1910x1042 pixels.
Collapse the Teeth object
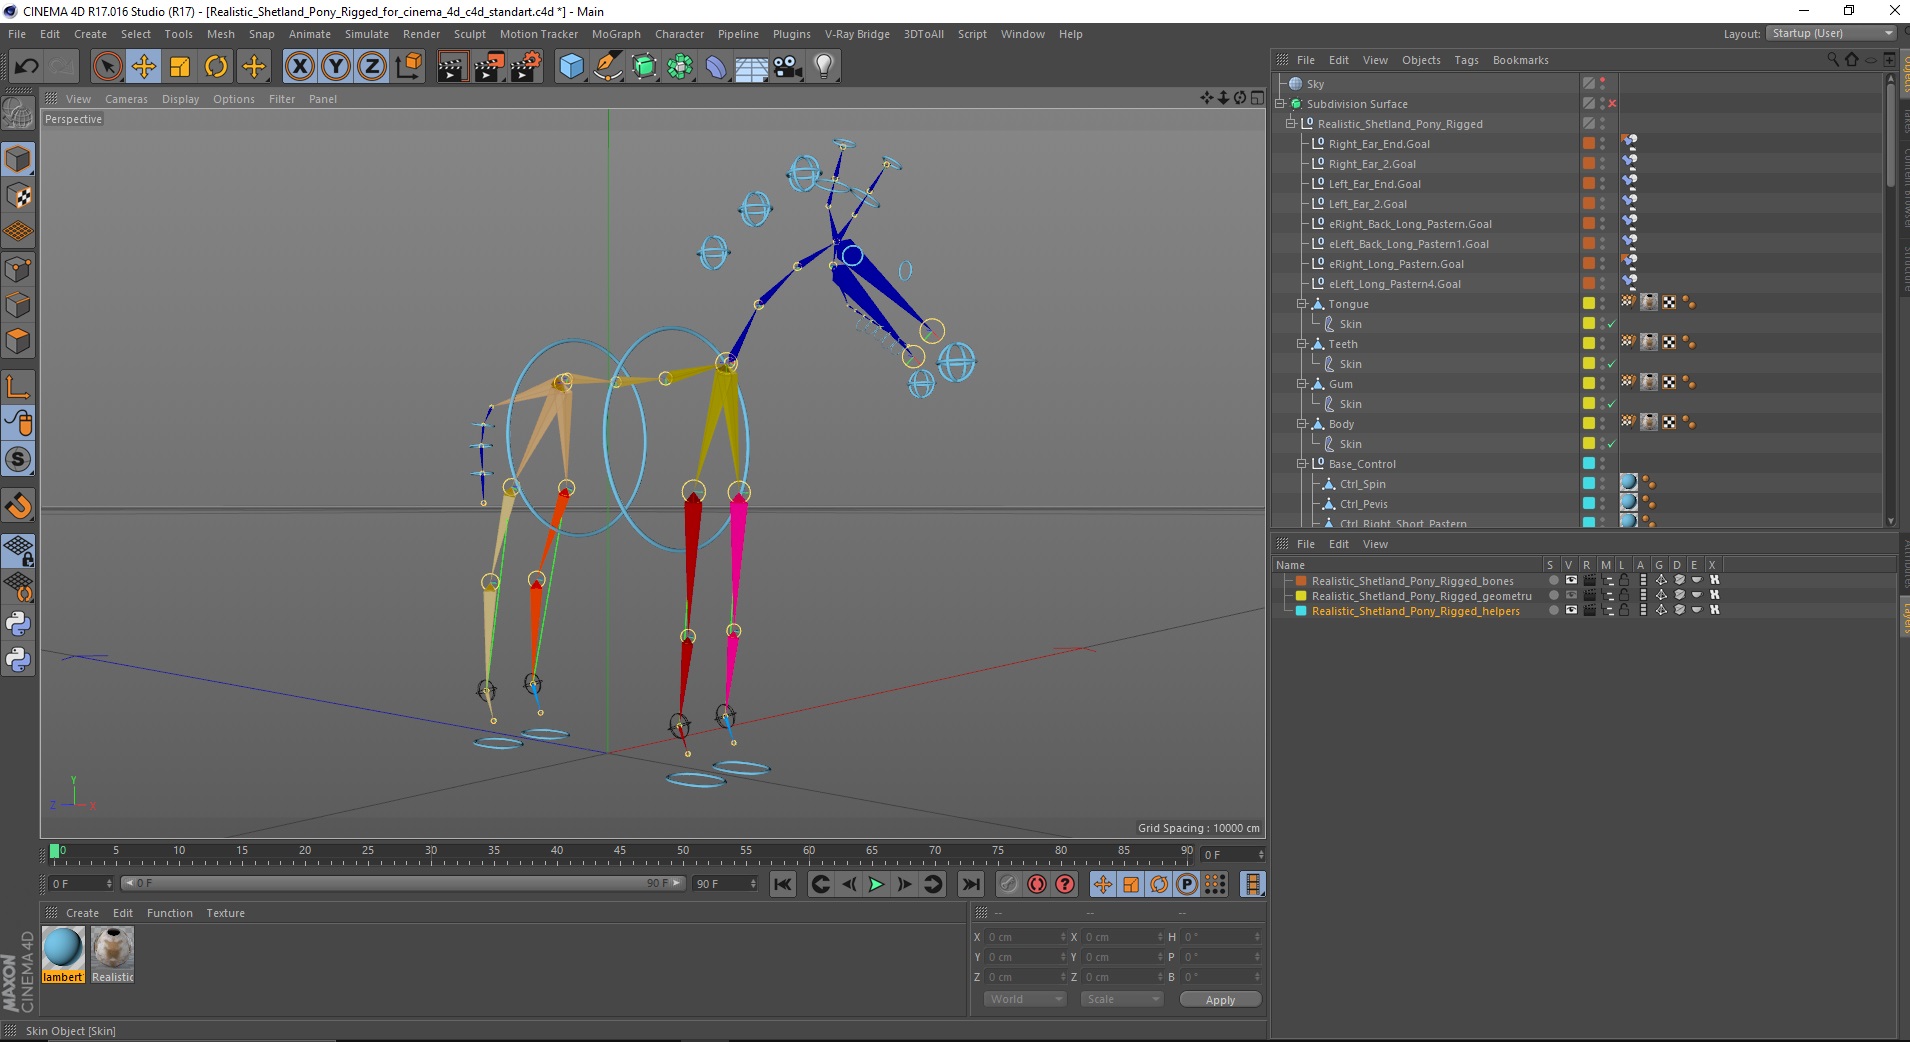coord(1302,344)
